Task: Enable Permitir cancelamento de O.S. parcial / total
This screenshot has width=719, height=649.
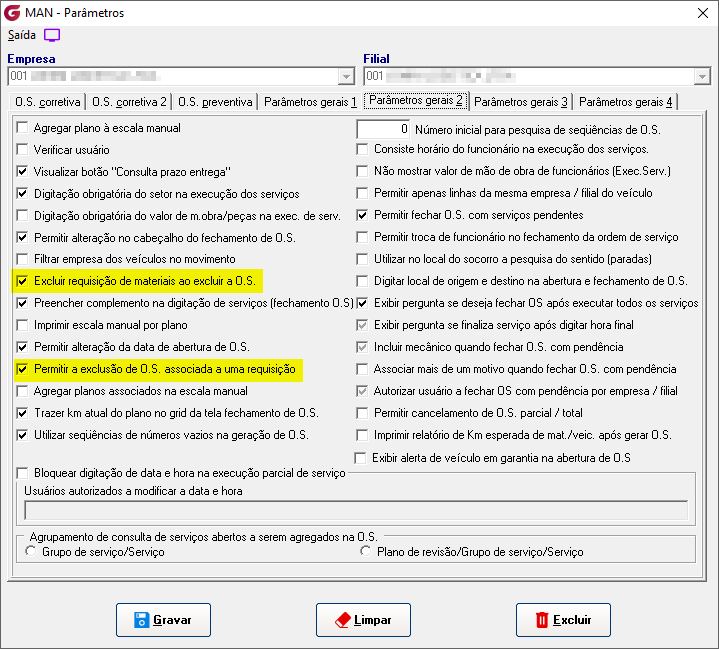Action: click(362, 413)
